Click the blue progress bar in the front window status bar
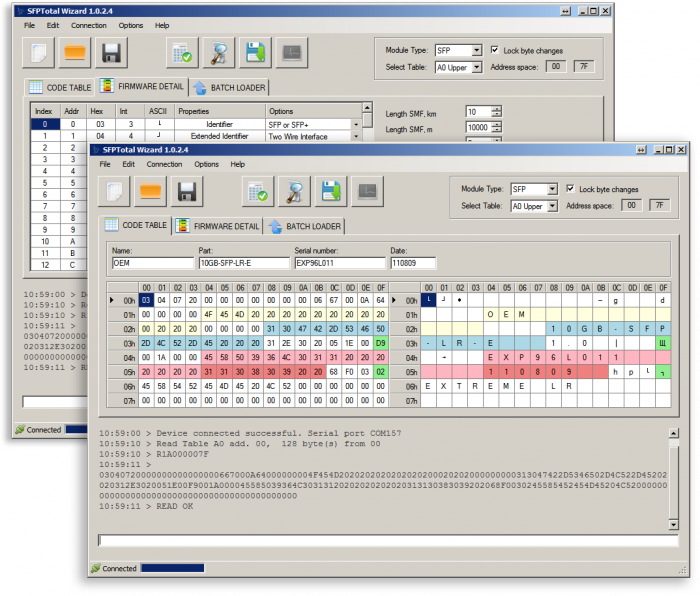The height and width of the screenshot is (596, 700). point(173,568)
